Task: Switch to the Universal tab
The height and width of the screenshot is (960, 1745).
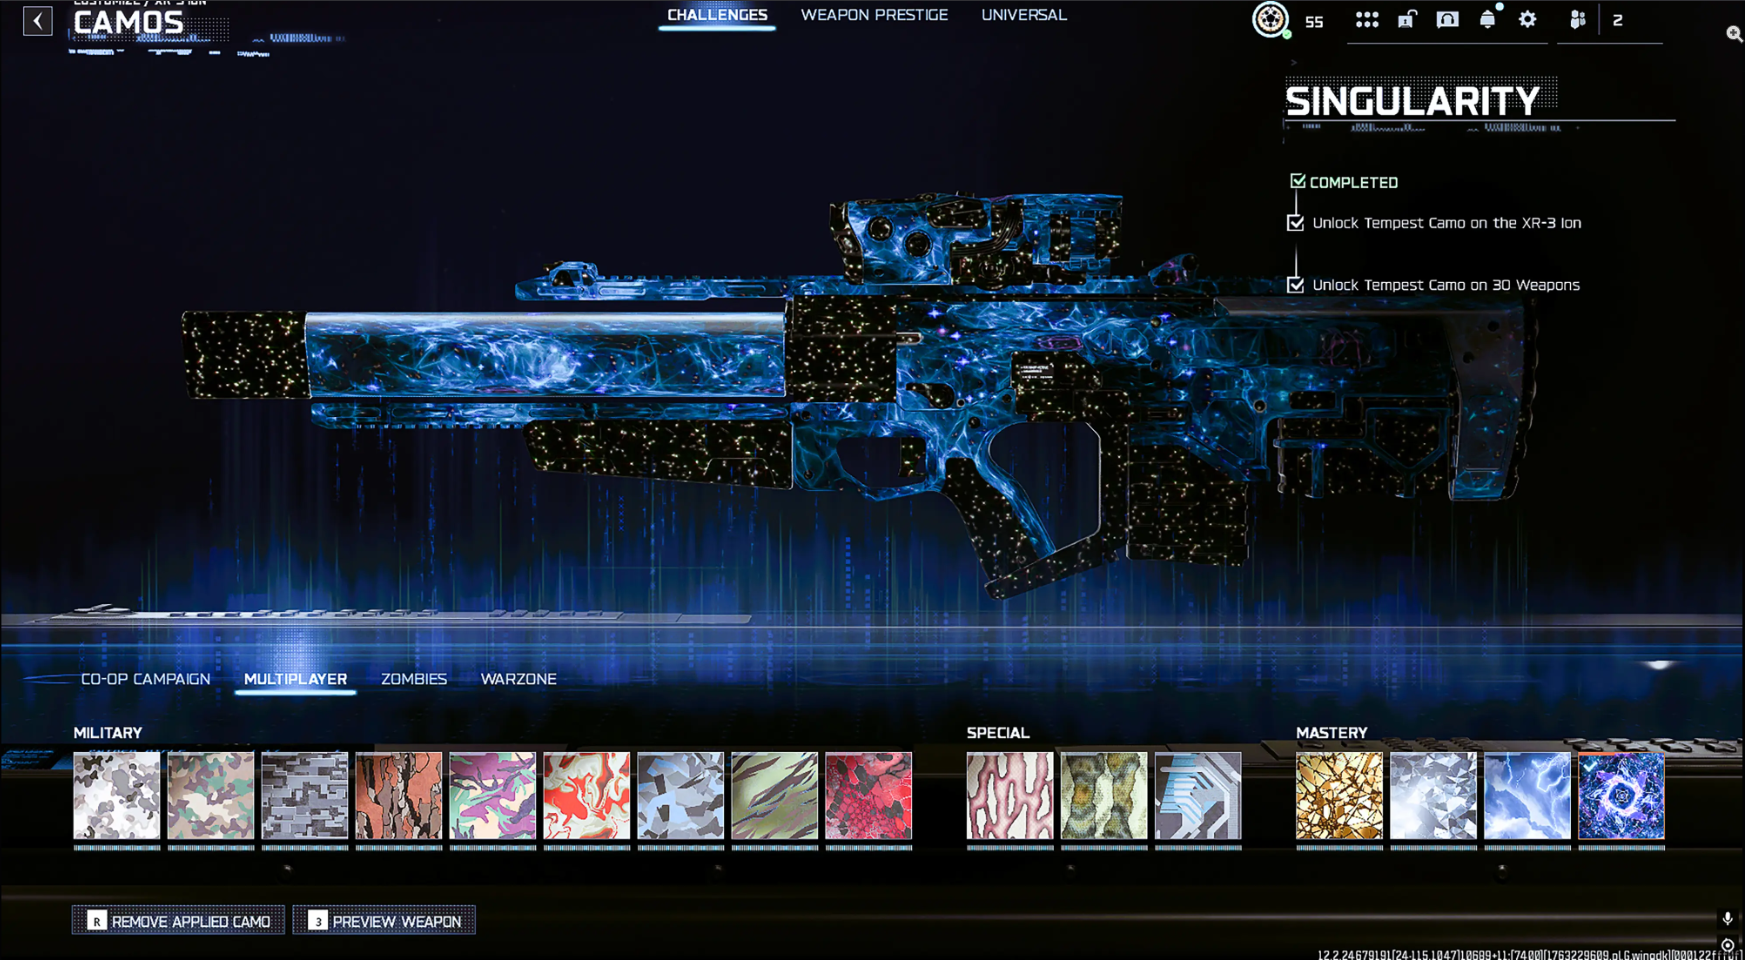Action: (x=1024, y=15)
